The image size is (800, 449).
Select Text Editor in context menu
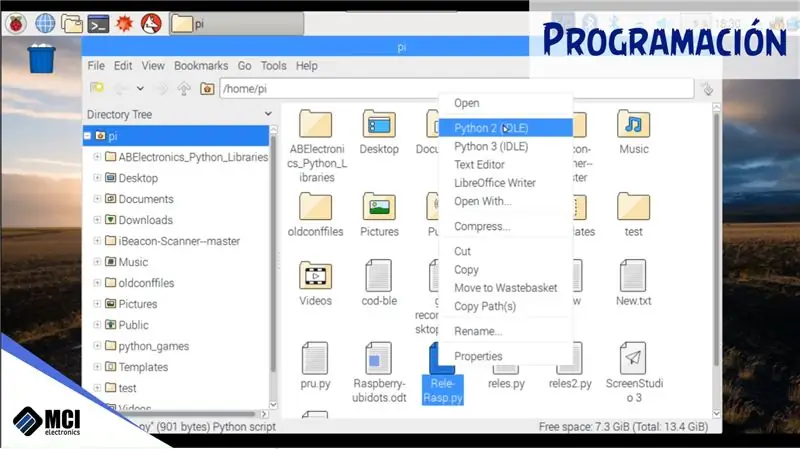click(x=506, y=164)
